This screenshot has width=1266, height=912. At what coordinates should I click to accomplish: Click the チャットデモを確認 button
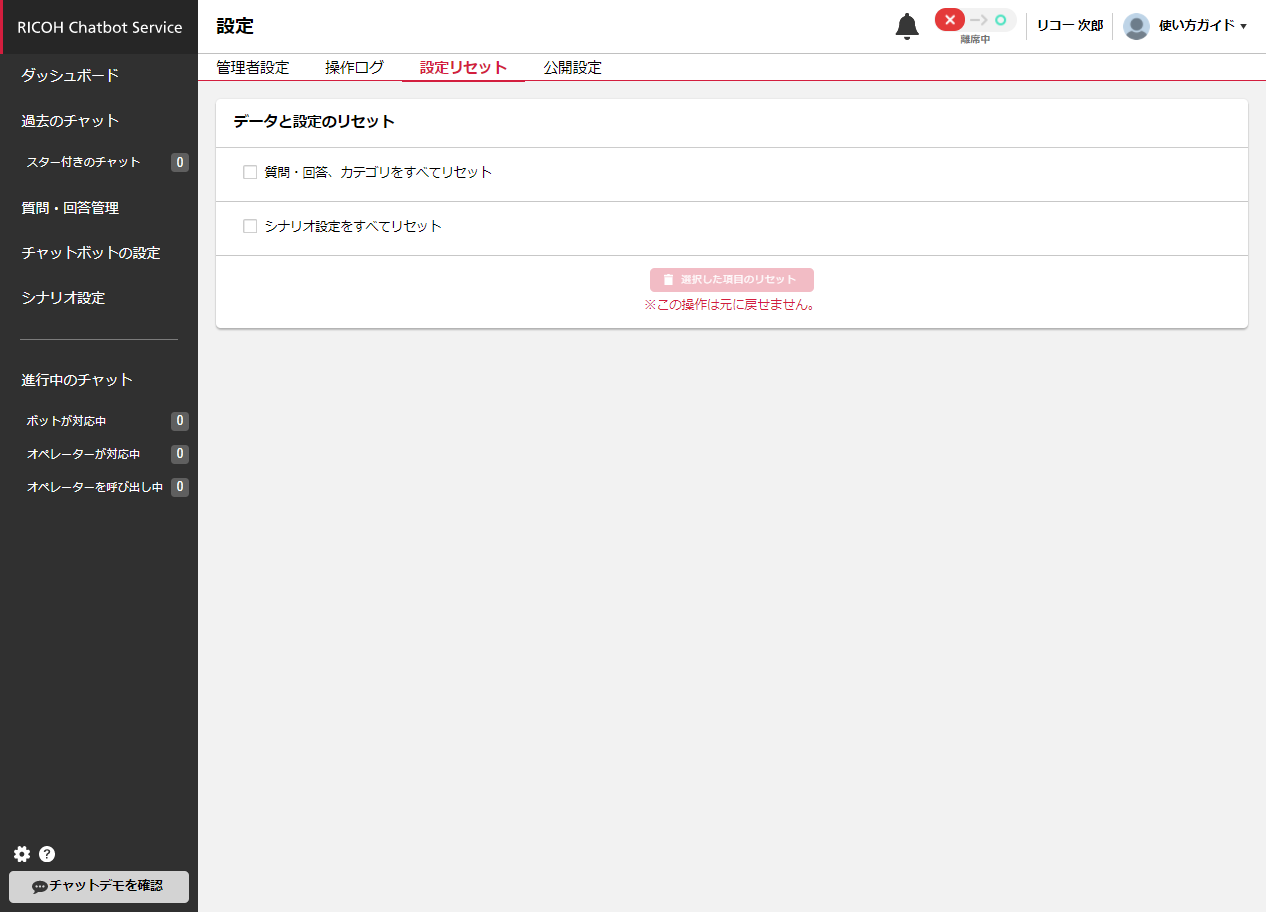(98, 886)
